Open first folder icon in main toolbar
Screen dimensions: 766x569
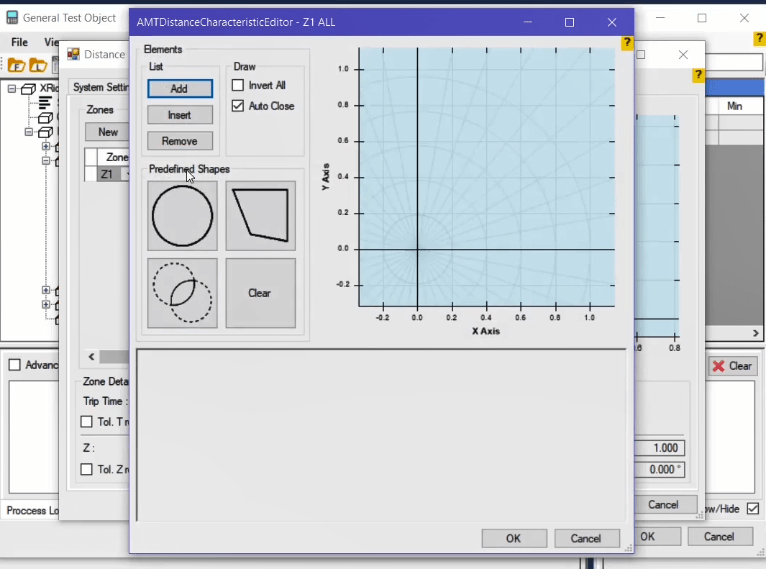16,66
